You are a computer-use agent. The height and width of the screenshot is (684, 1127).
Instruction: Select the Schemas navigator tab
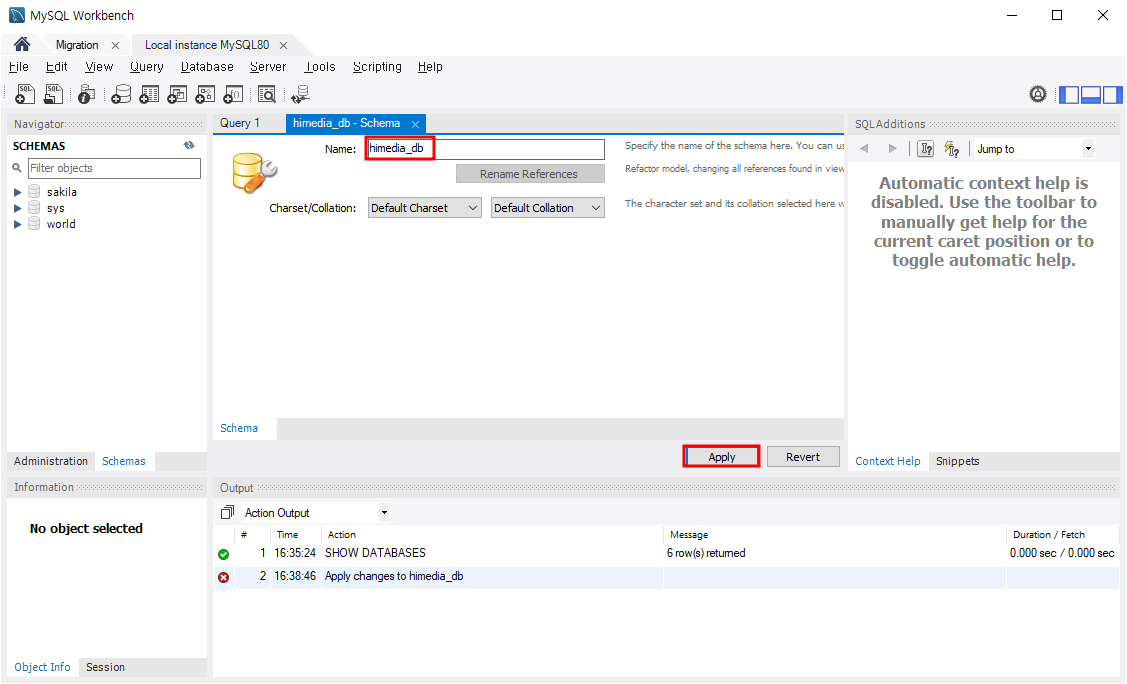click(124, 461)
